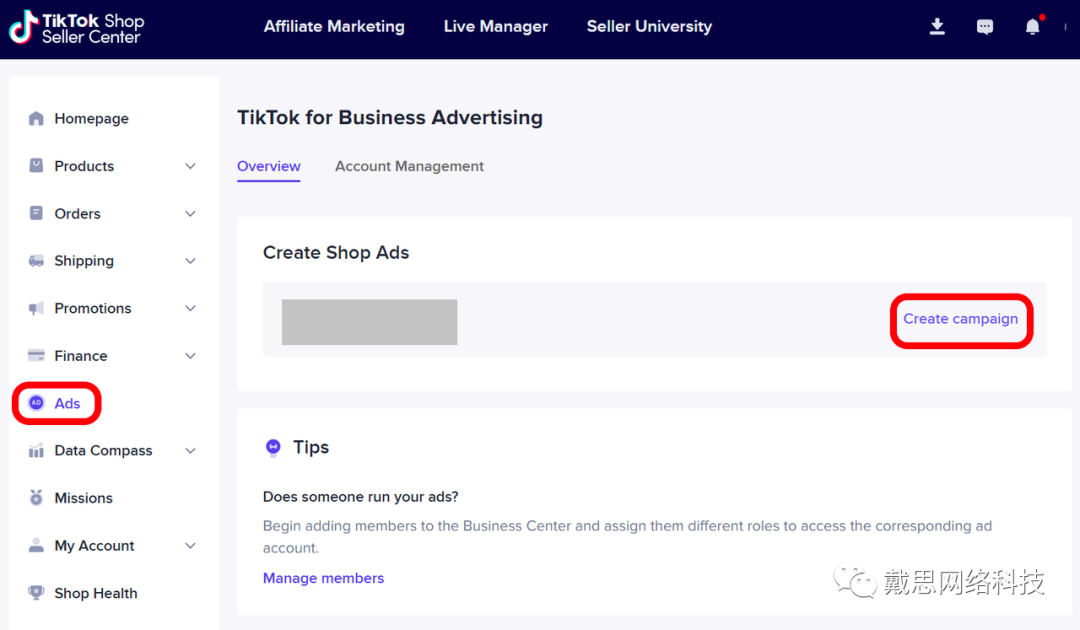Click the Shipping sidebar label

84,261
